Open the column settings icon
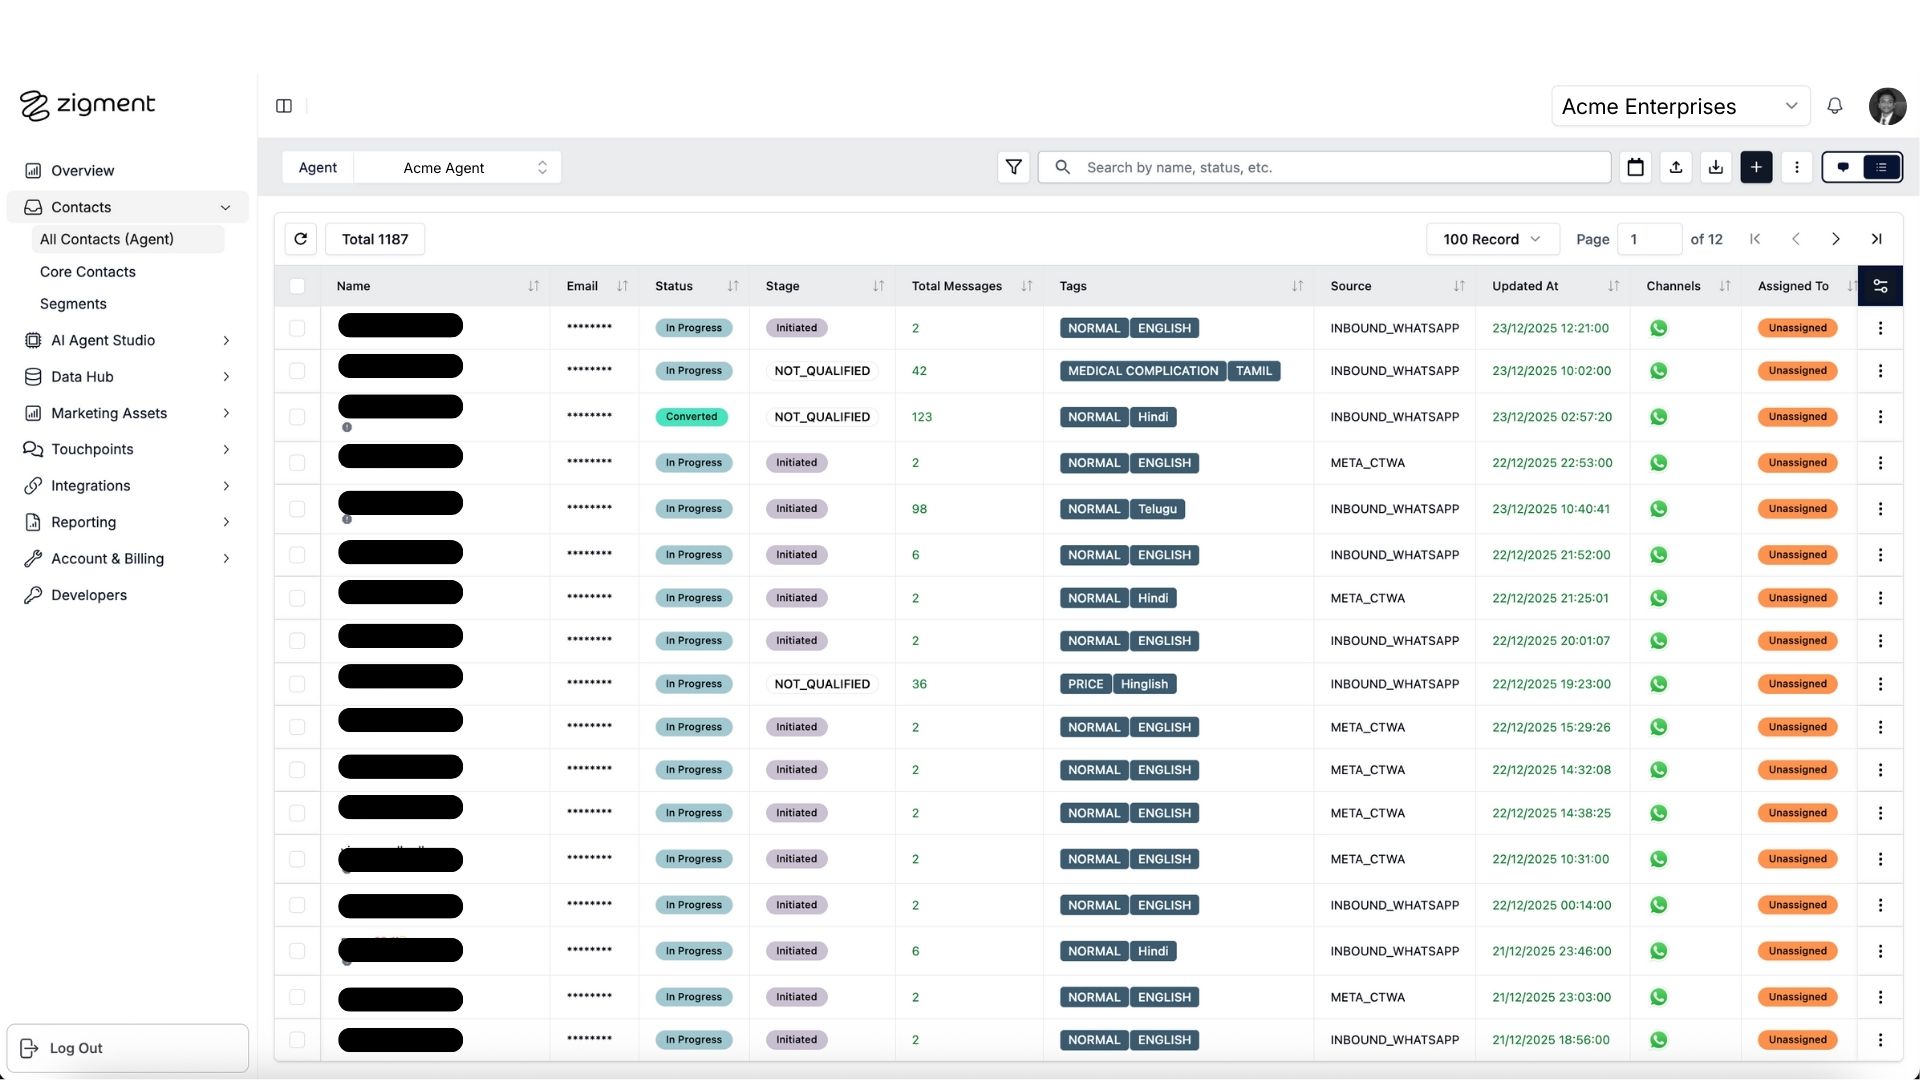The width and height of the screenshot is (1920, 1080). point(1880,286)
